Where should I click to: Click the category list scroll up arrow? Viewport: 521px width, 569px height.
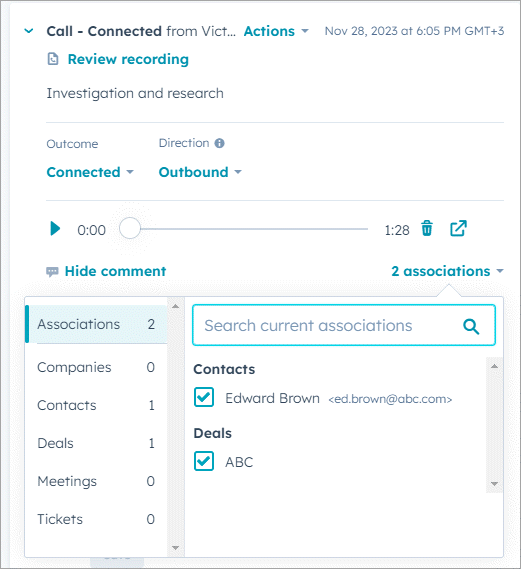coord(176,306)
